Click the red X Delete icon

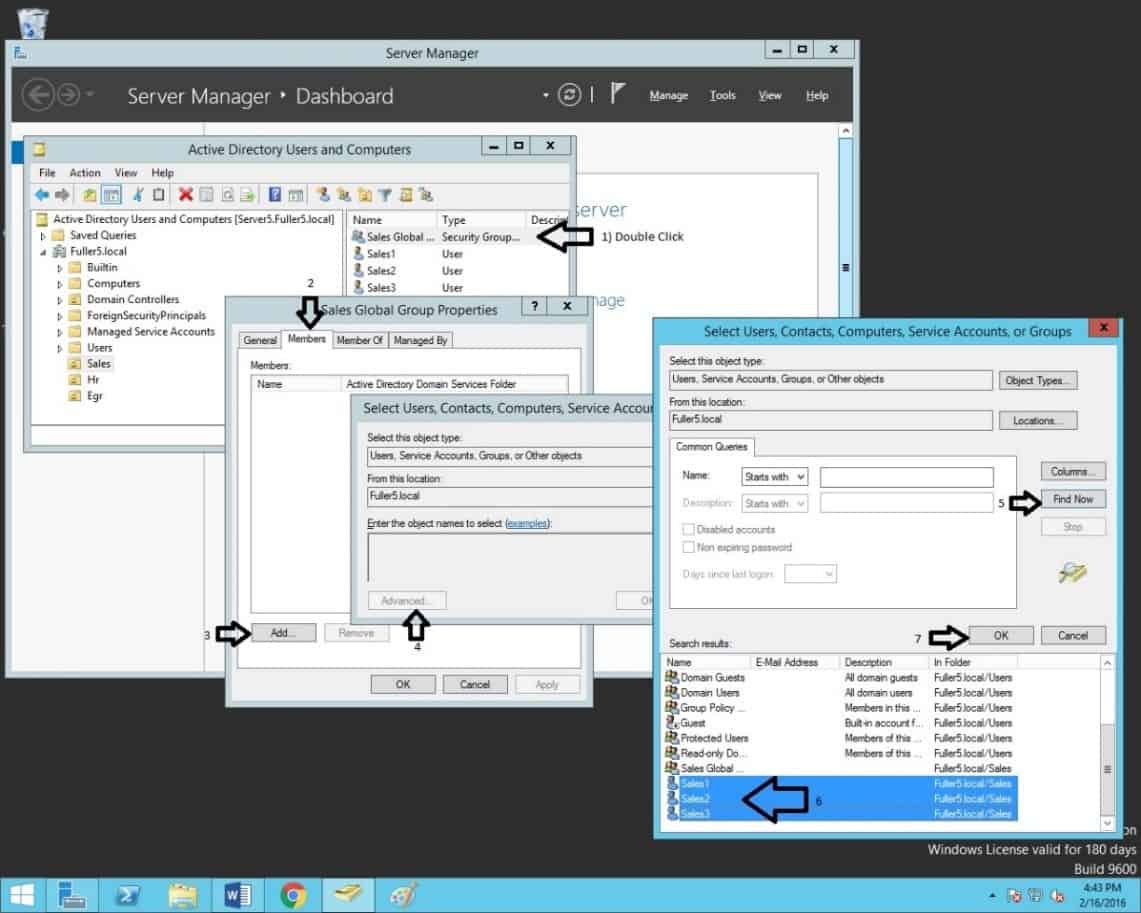coord(186,195)
